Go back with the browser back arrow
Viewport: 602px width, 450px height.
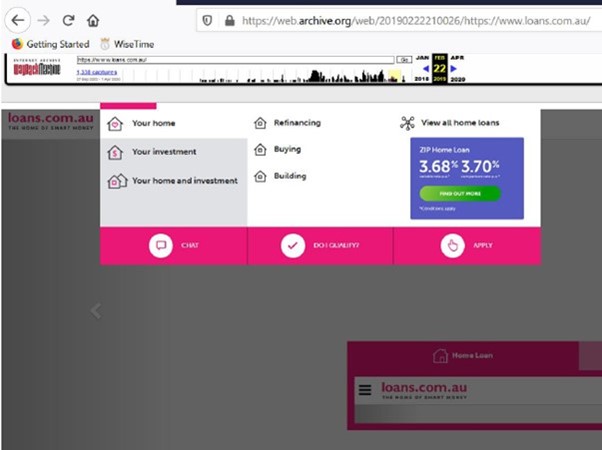coord(18,20)
